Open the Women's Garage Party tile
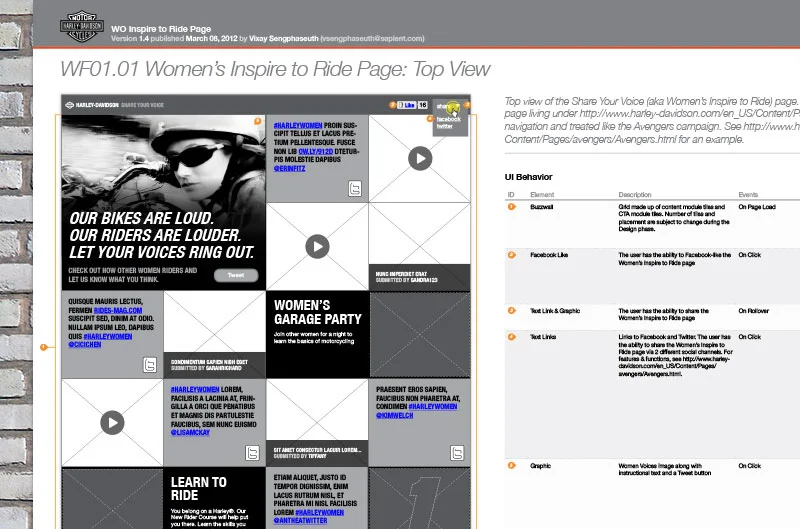This screenshot has width=800, height=529. [317, 334]
